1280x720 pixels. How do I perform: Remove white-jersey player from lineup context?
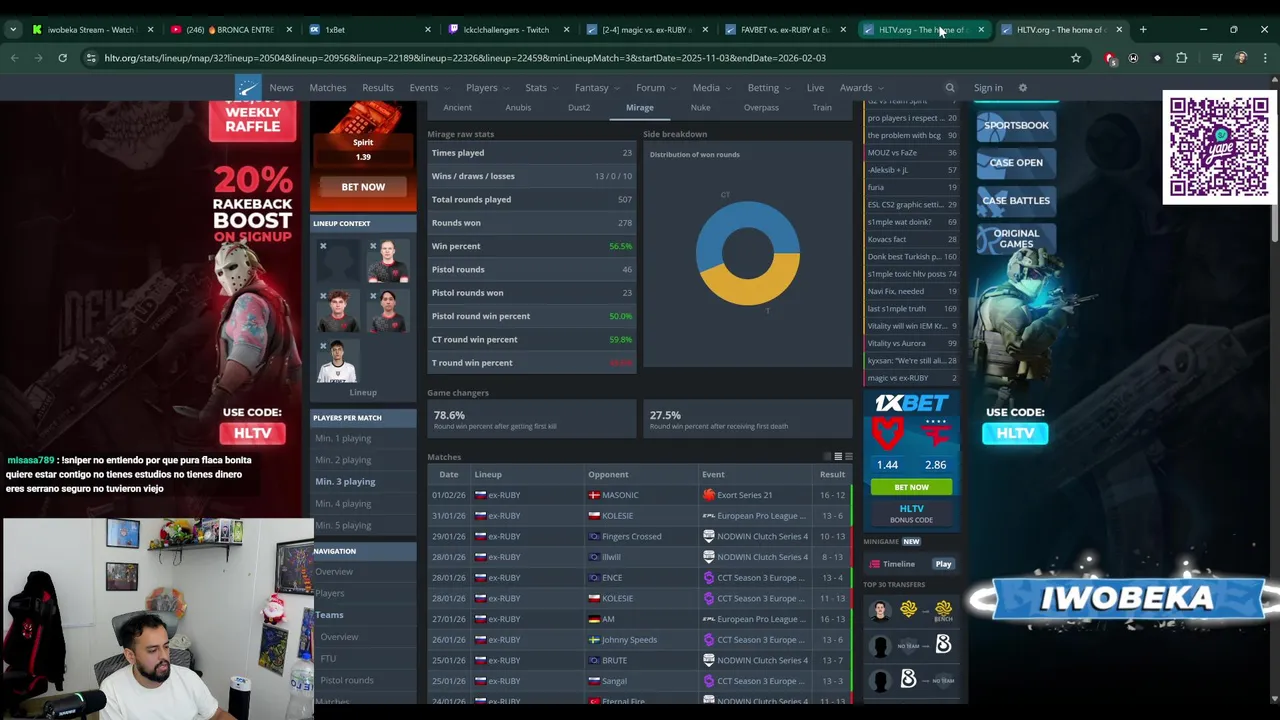click(323, 346)
